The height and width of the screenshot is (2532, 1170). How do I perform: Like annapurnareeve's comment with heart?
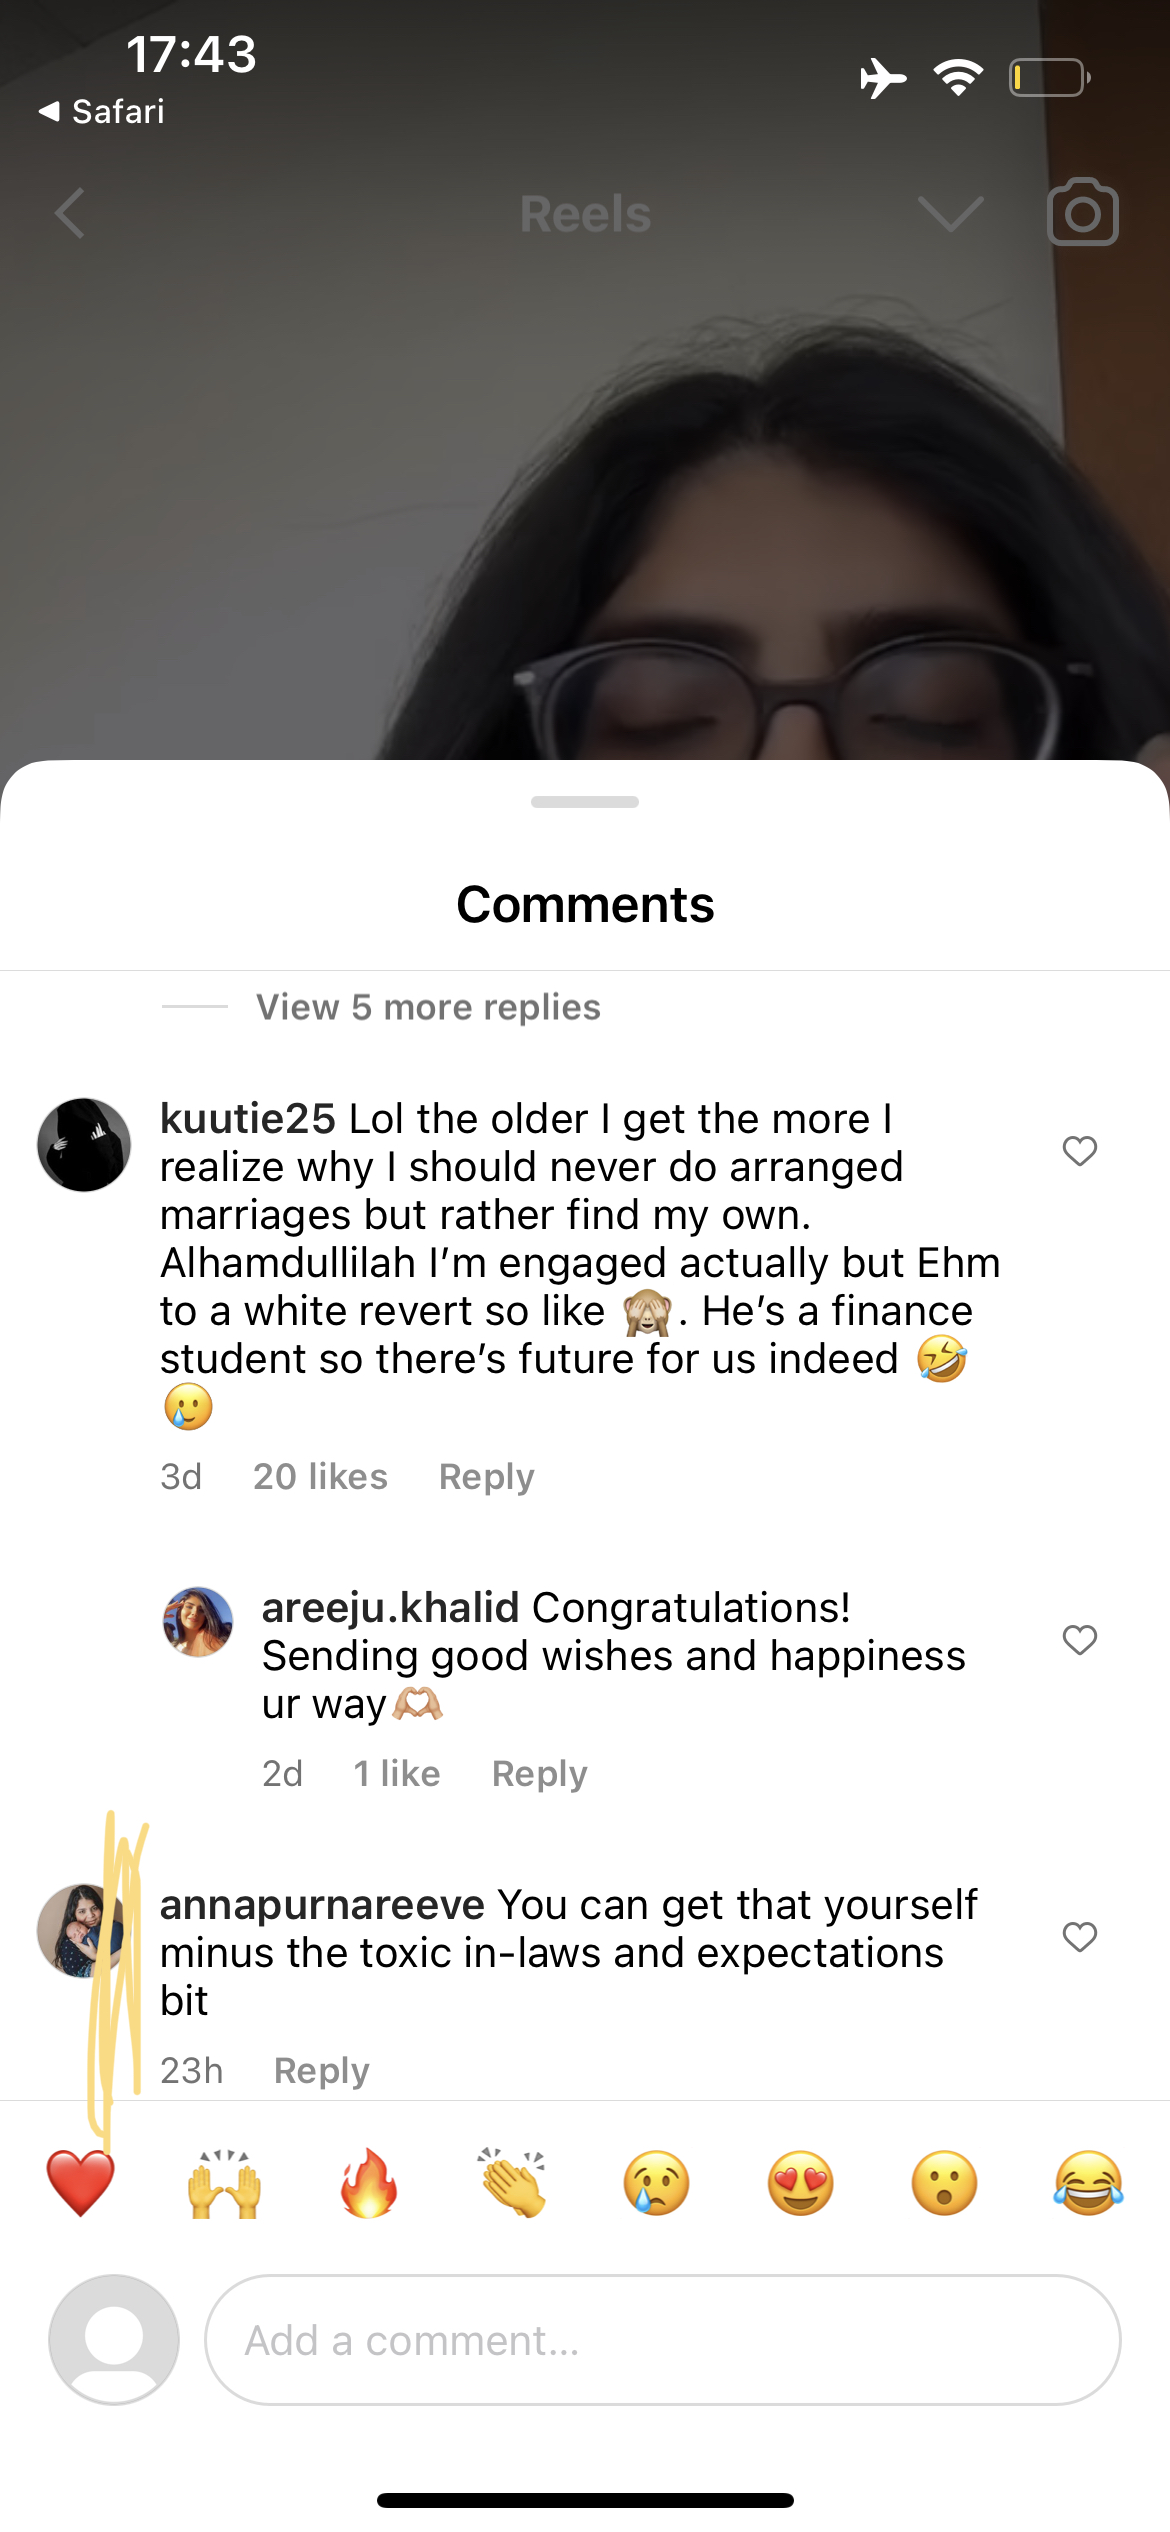1080,1937
